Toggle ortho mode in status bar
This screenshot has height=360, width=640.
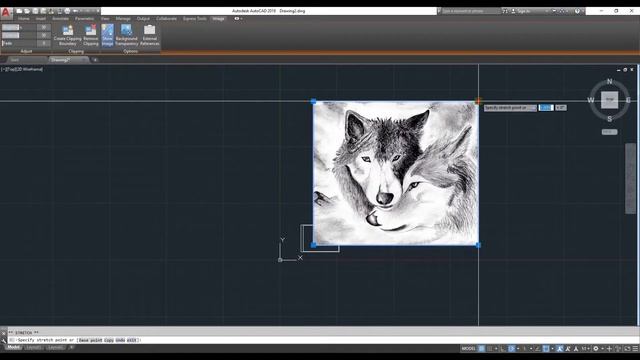pyautogui.click(x=503, y=349)
